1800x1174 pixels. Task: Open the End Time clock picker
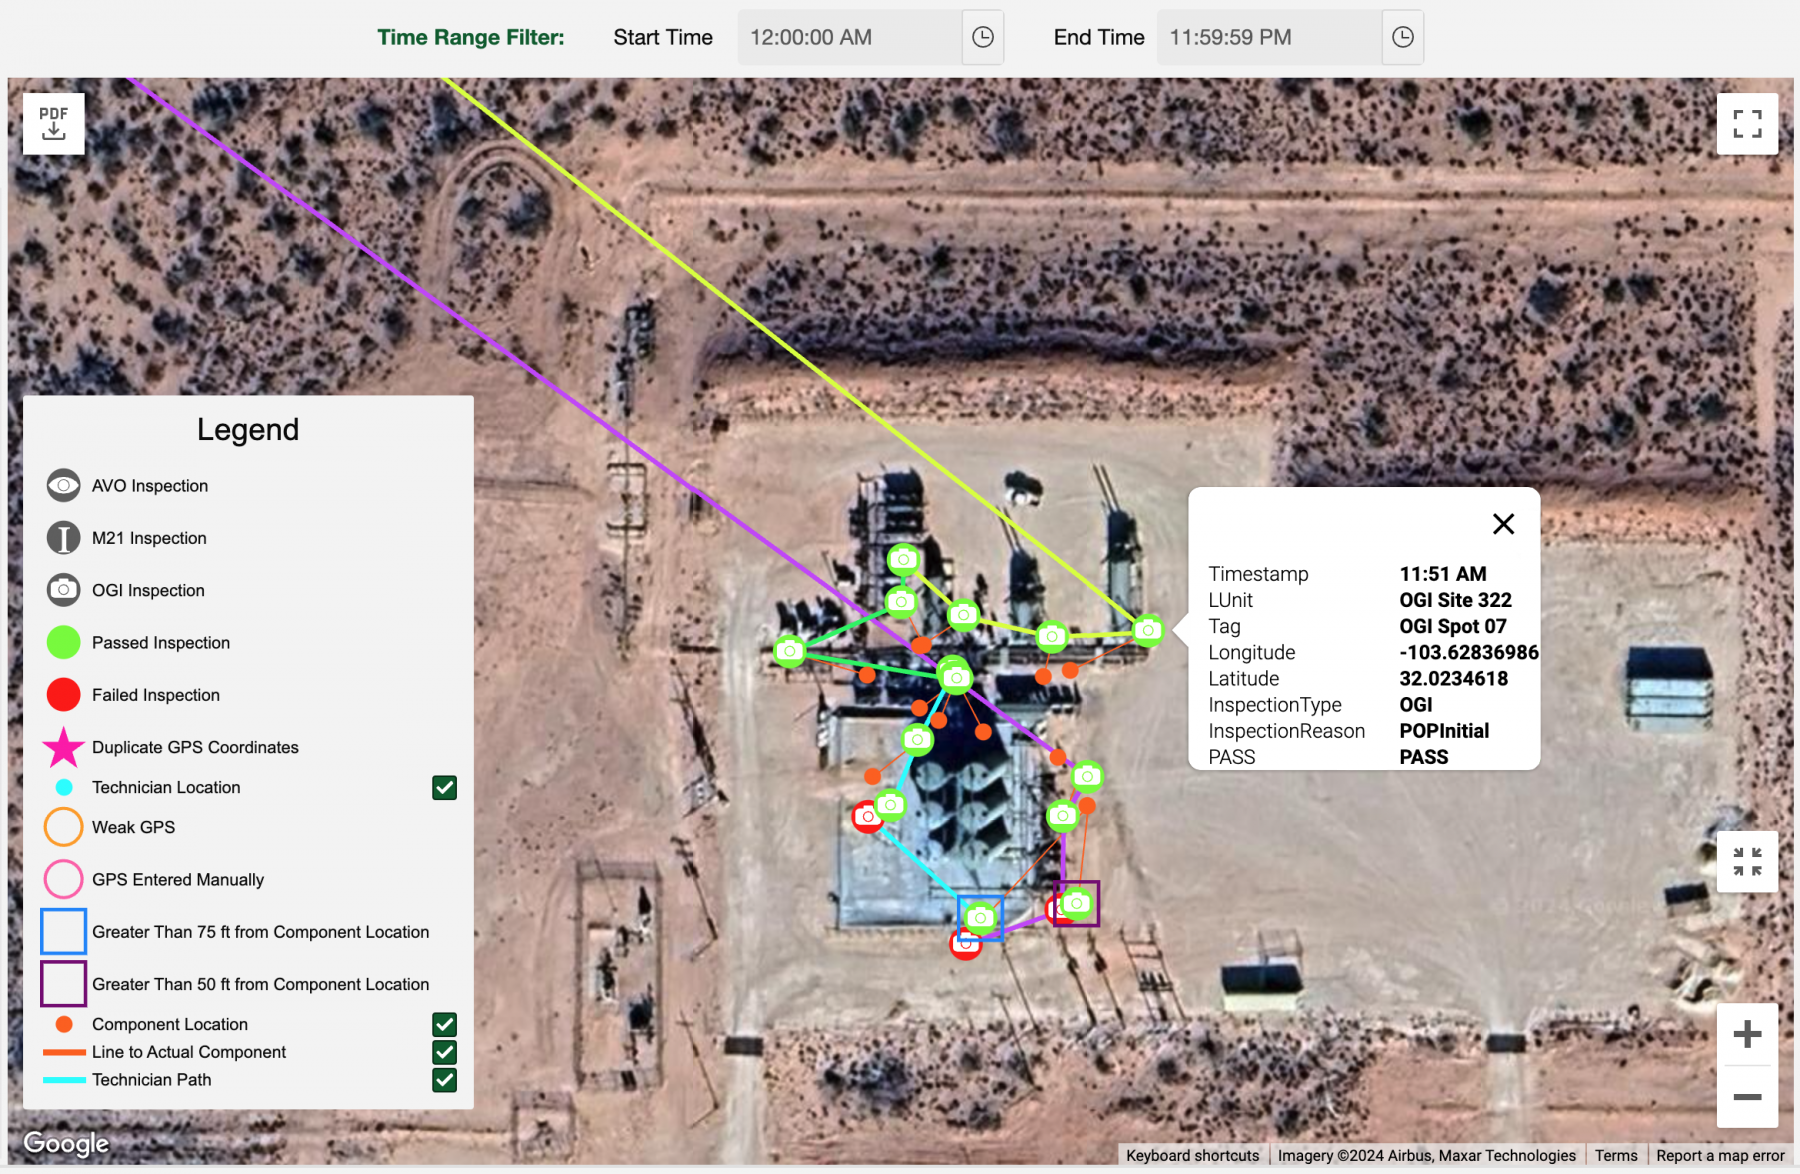pyautogui.click(x=1402, y=38)
